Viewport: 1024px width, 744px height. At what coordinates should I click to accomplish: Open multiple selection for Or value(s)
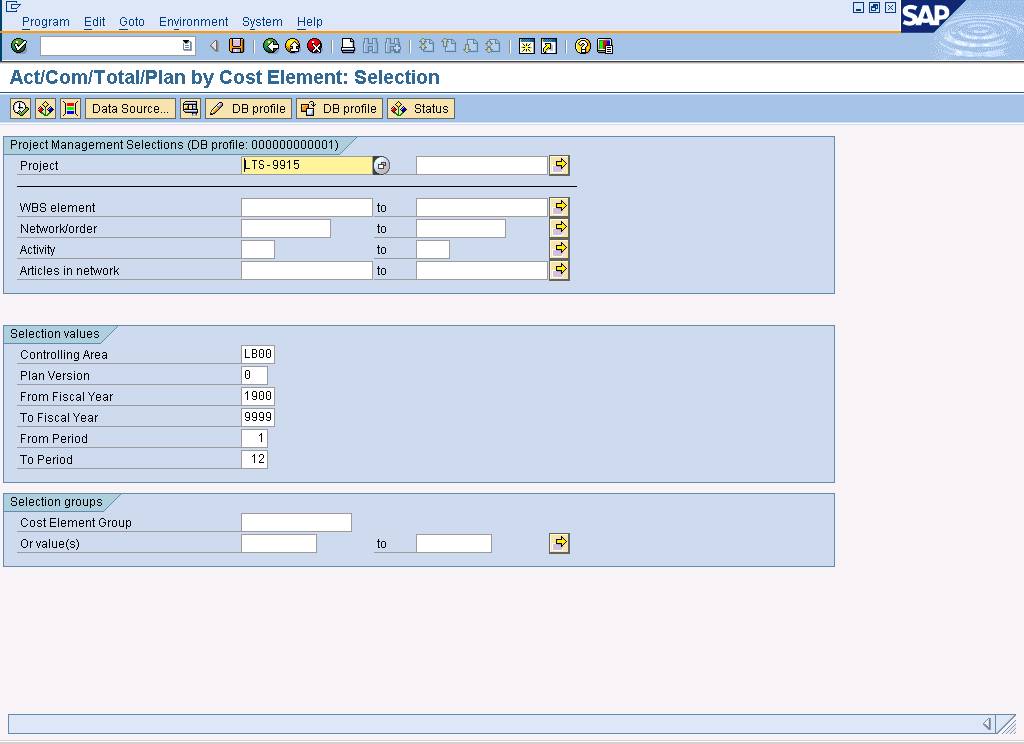560,543
